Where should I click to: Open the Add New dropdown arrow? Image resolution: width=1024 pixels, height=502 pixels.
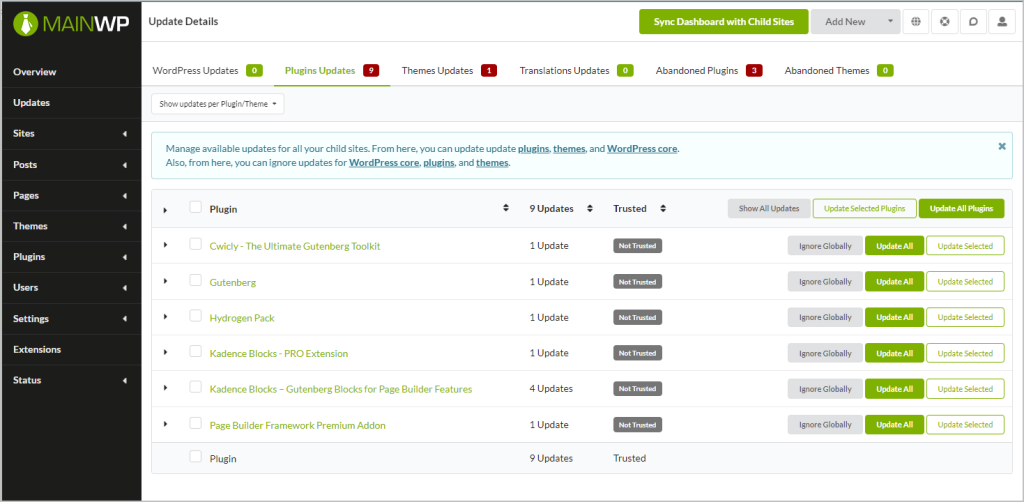tap(890, 22)
